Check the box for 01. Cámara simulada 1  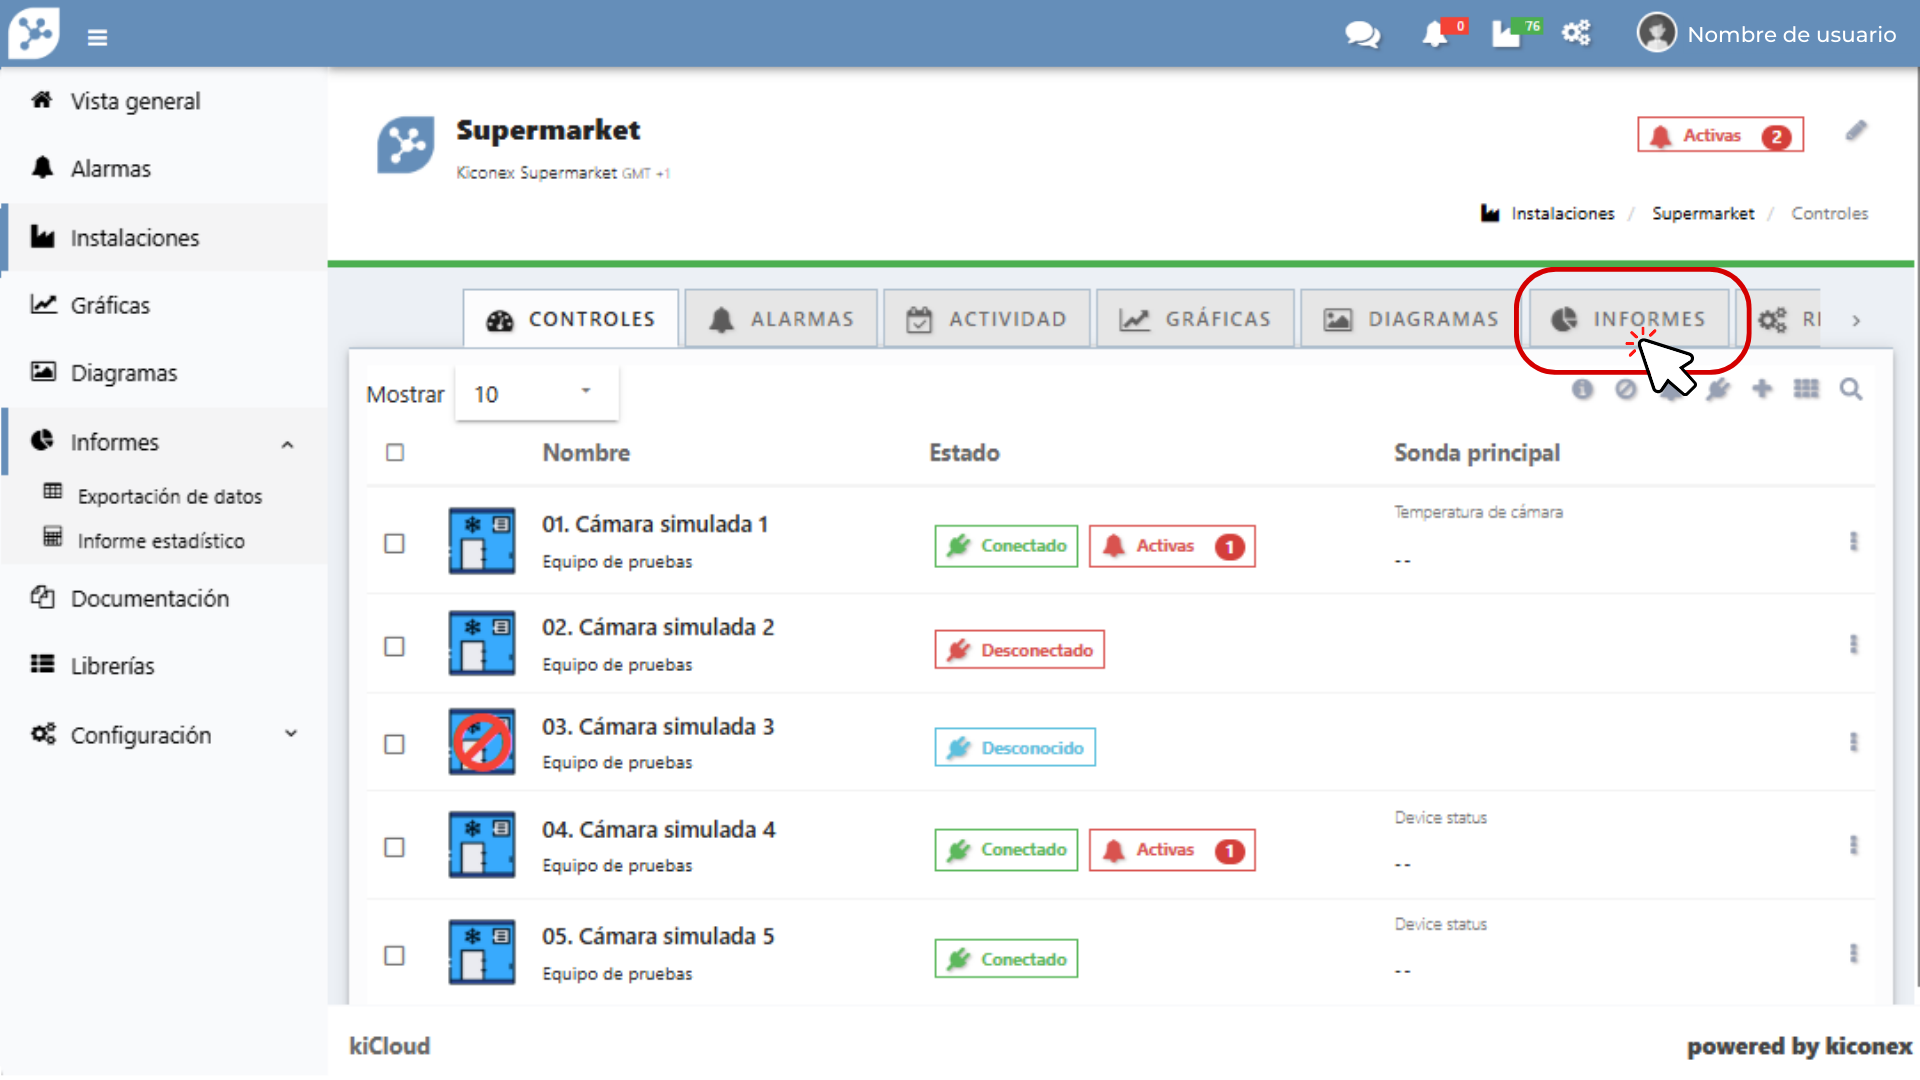click(x=395, y=543)
